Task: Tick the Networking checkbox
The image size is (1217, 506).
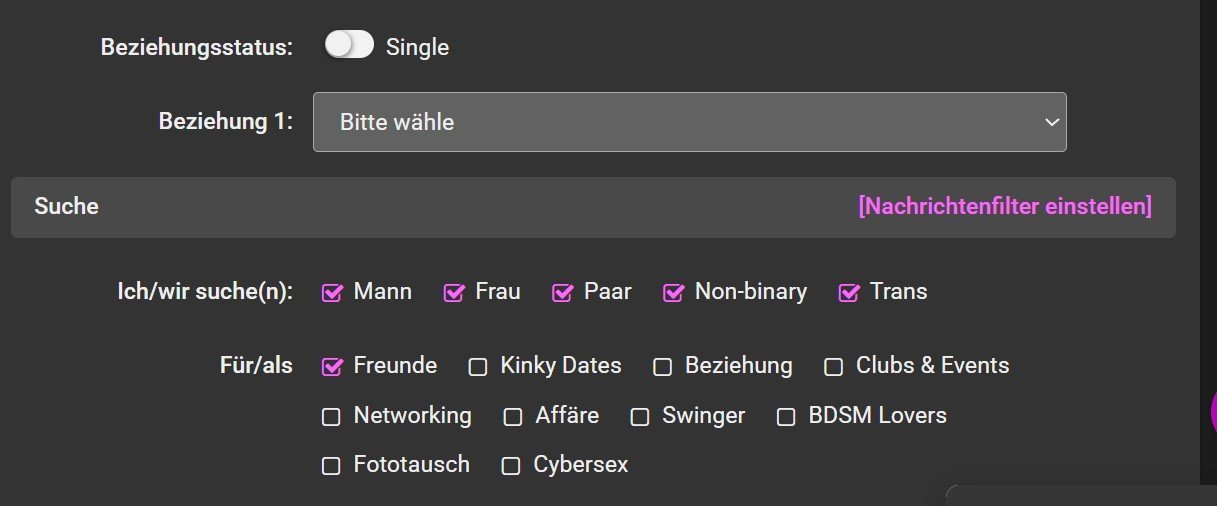Action: 331,417
